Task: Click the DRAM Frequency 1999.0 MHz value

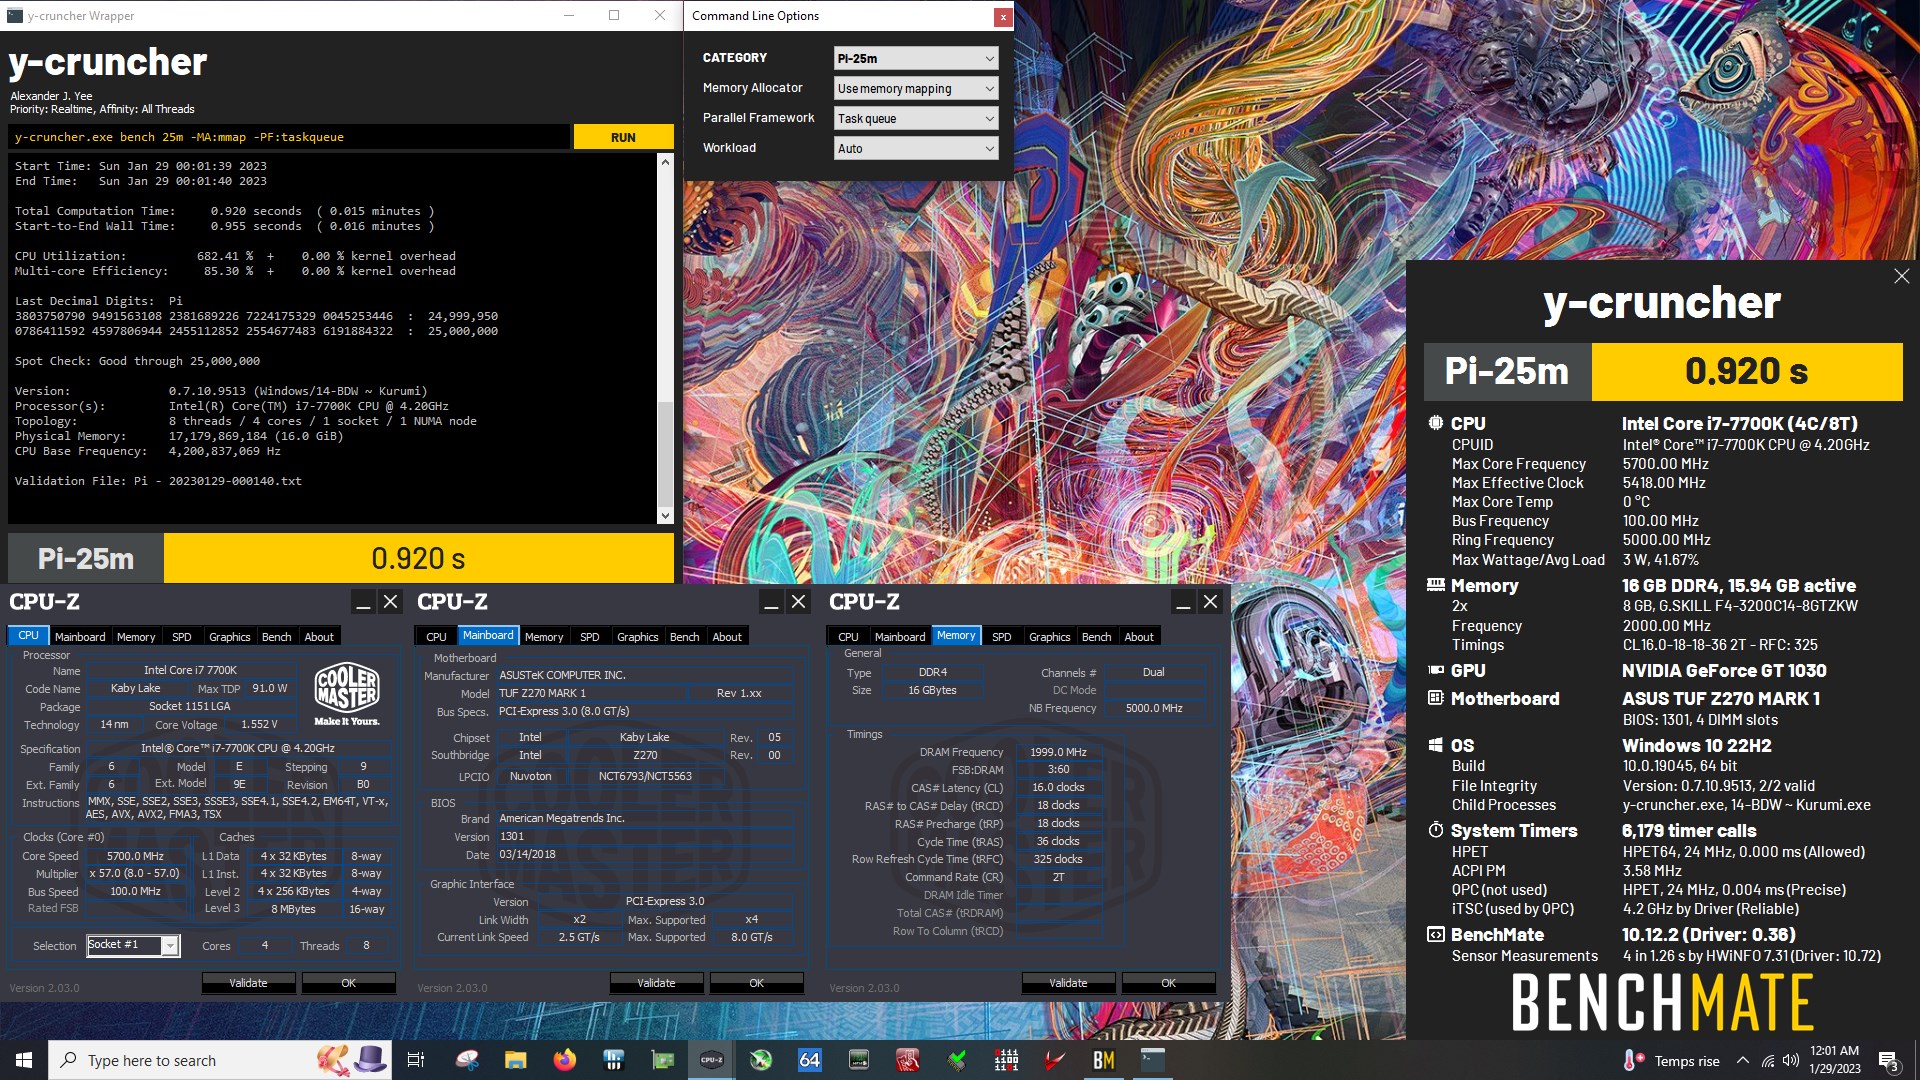Action: 1058,752
